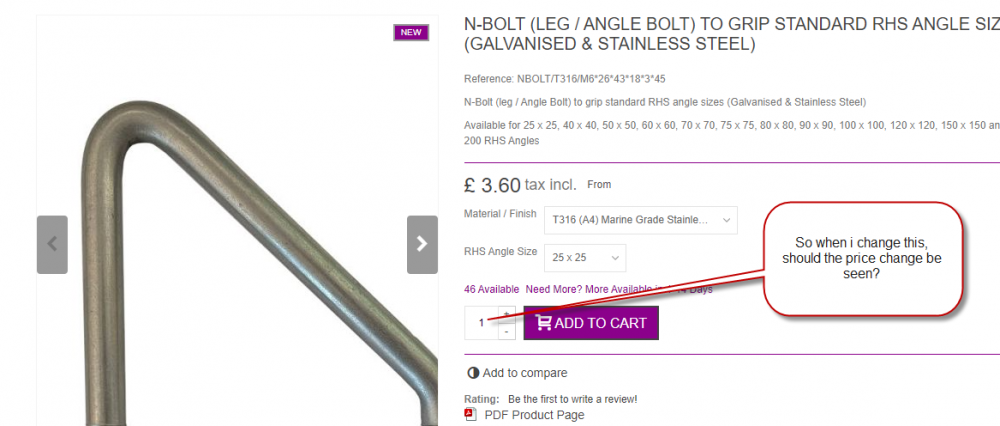The height and width of the screenshot is (426, 1000).
Task: Decrease quantity with the minus stepper
Action: point(506,332)
